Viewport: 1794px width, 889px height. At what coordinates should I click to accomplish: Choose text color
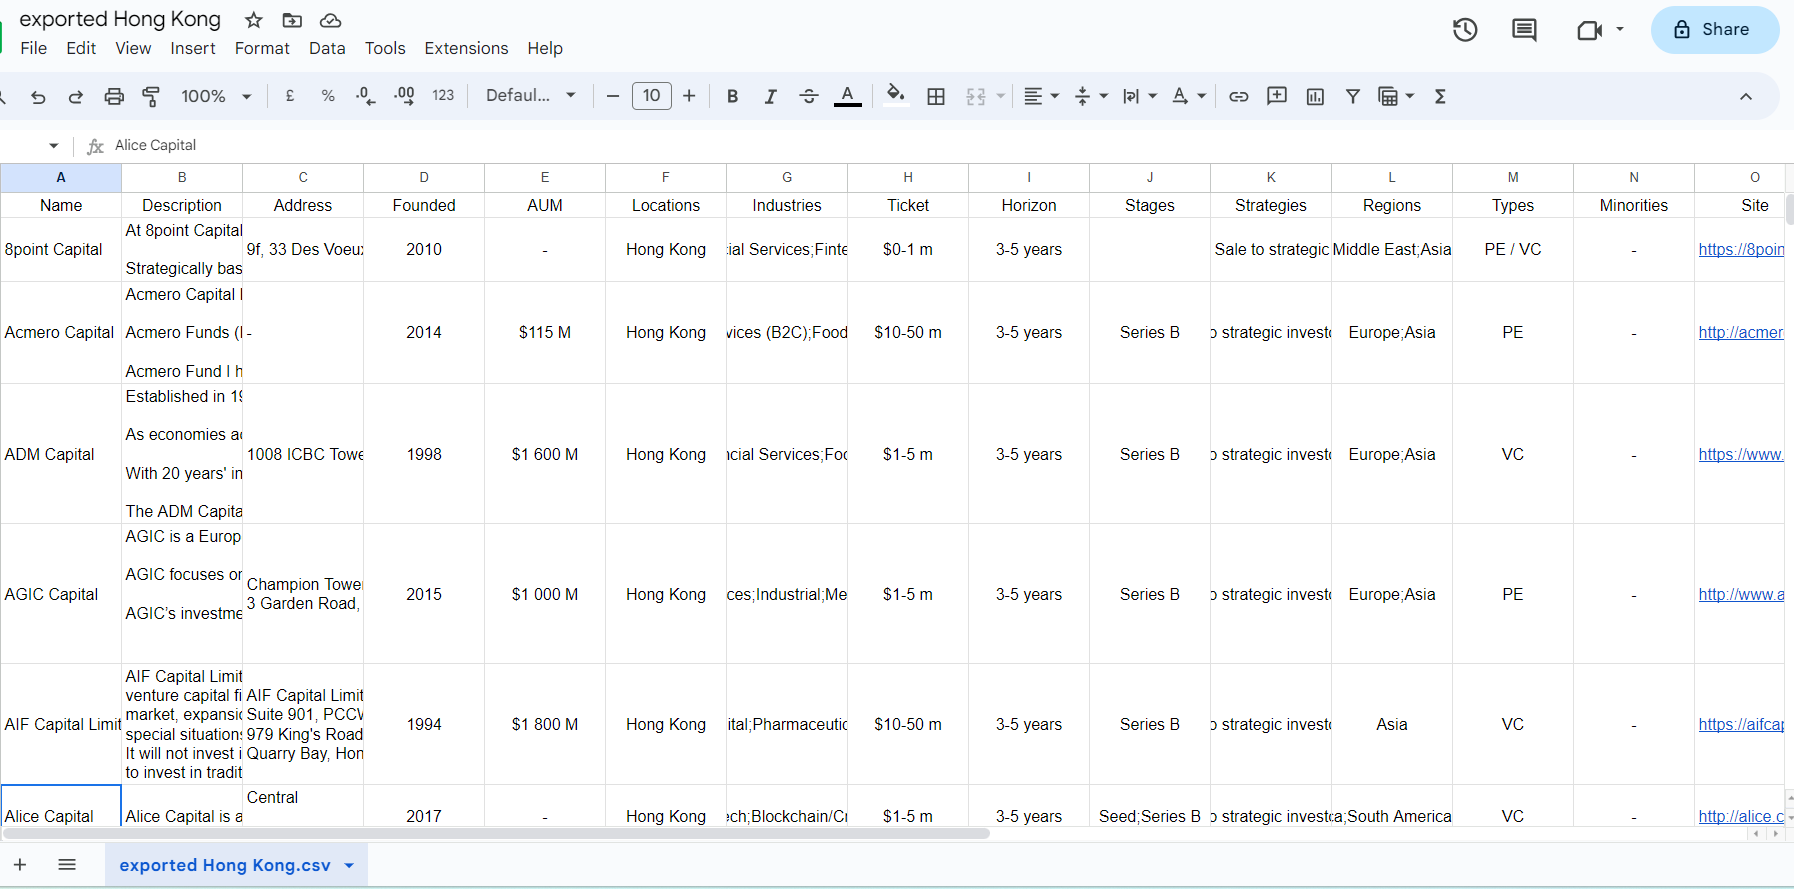pos(848,96)
